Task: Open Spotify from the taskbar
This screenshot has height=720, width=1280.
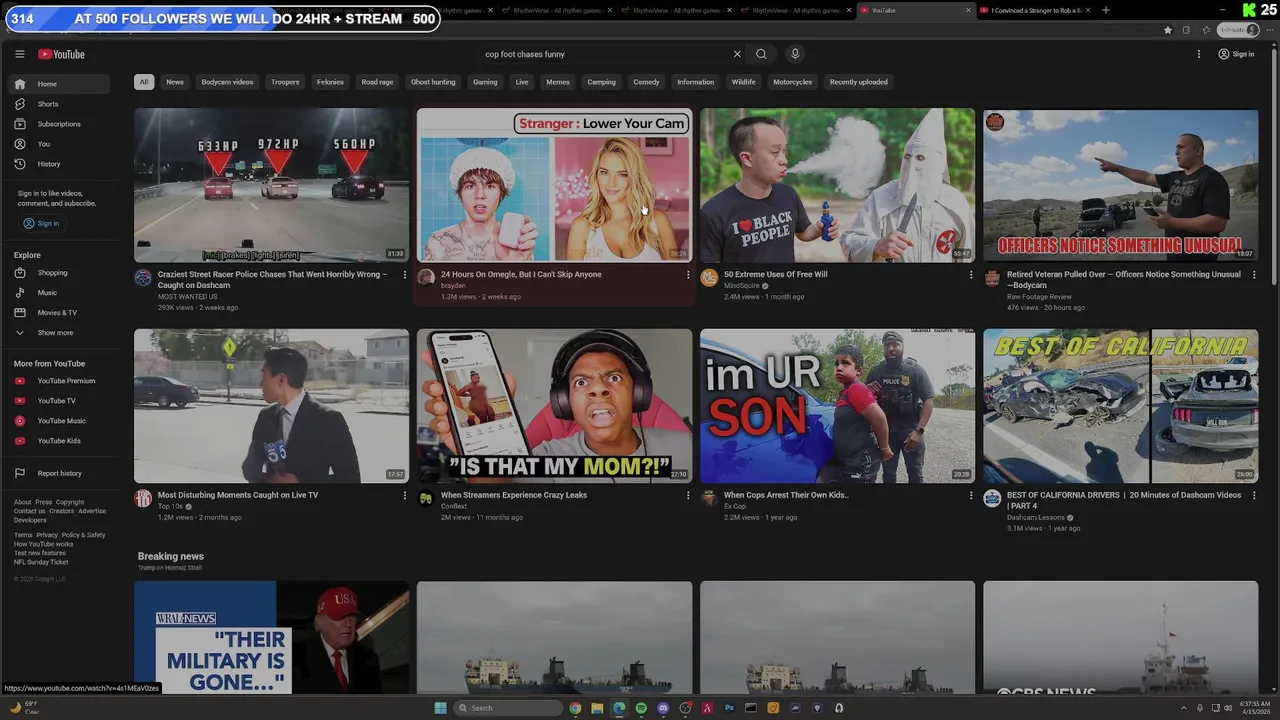Action: tap(641, 708)
